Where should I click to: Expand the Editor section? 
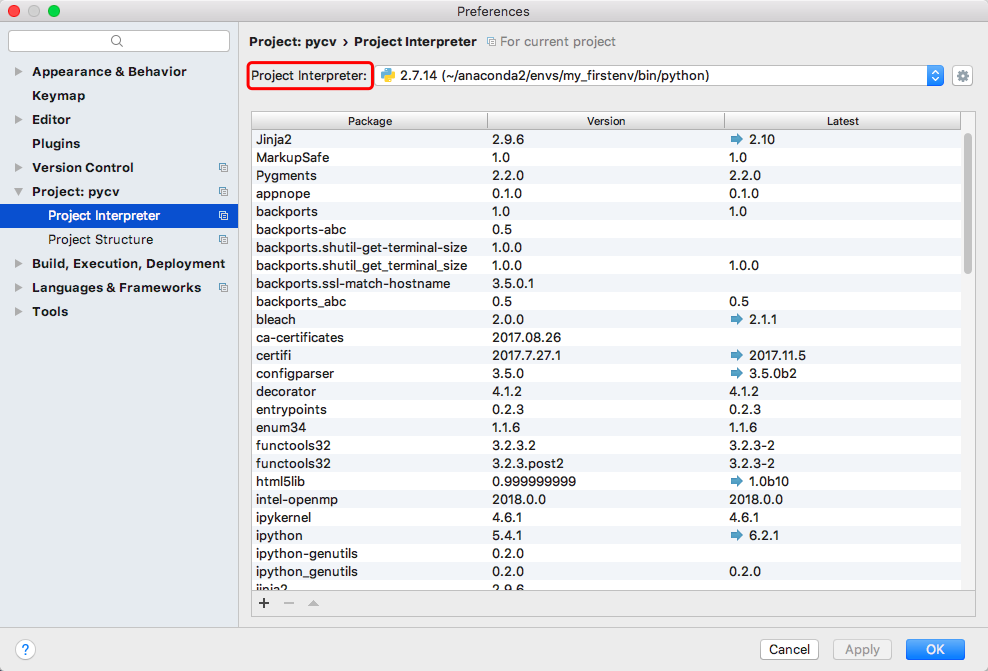[18, 120]
